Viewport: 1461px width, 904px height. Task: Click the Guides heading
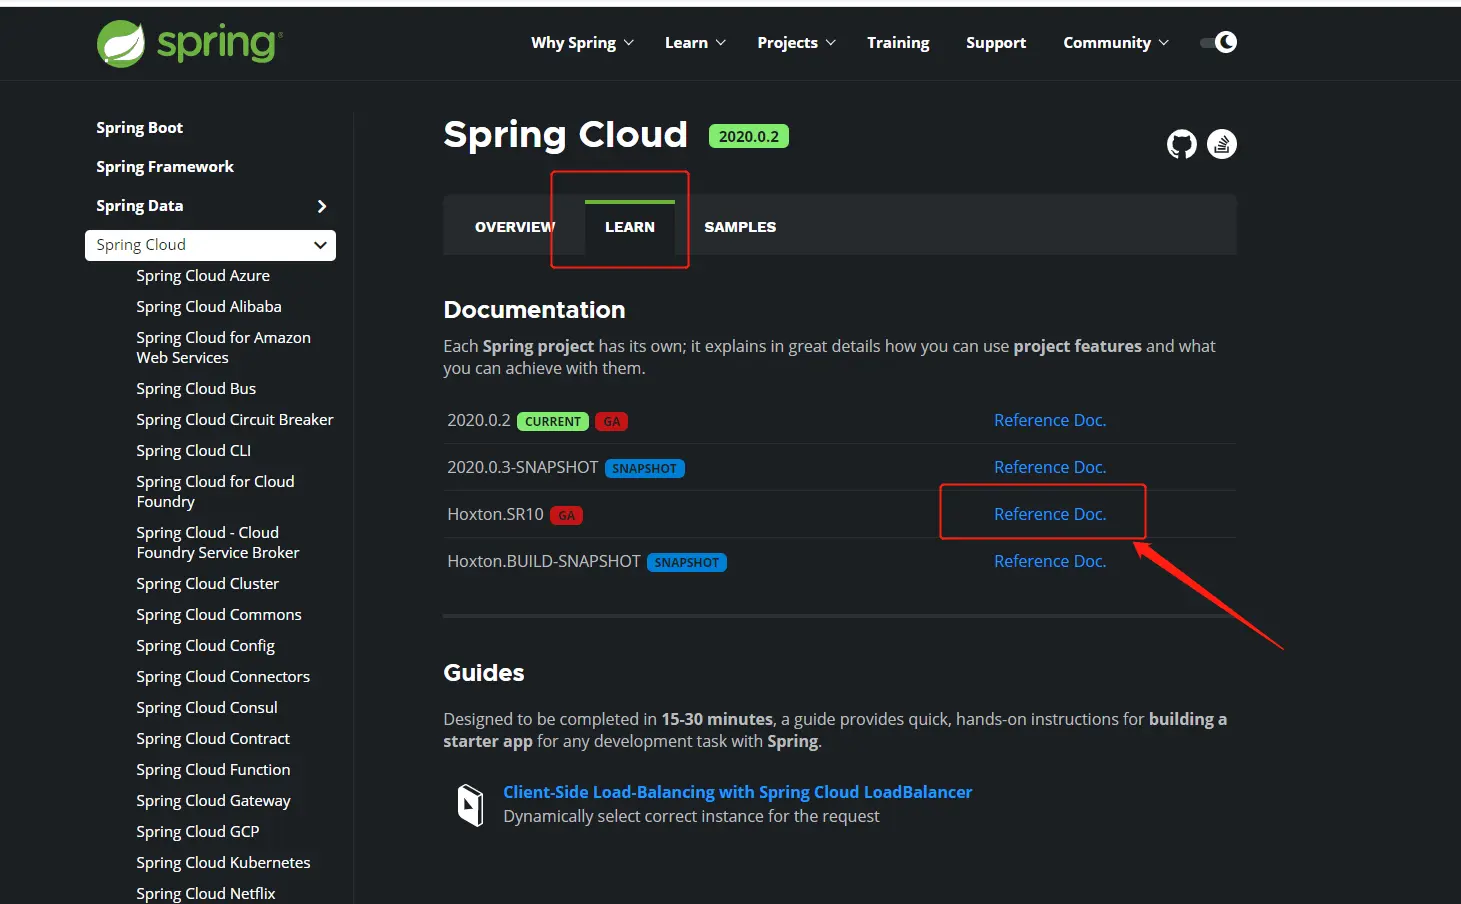click(484, 673)
